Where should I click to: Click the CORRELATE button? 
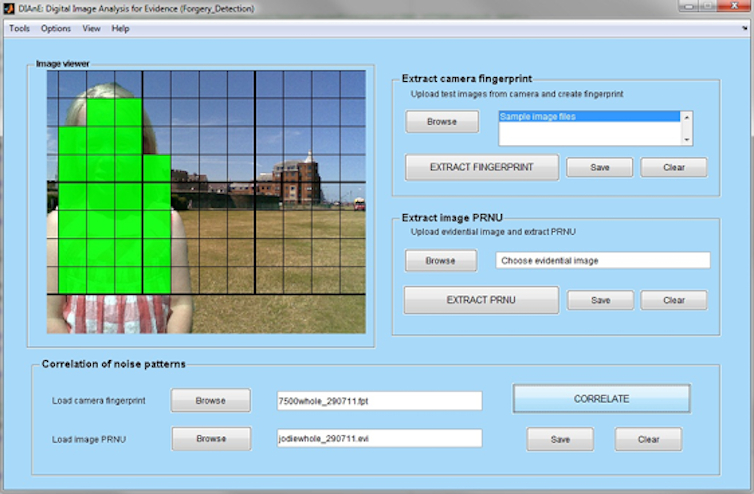coord(601,398)
